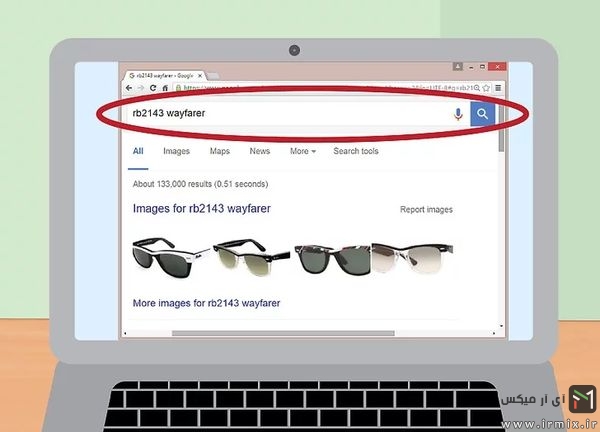600x432 pixels.
Task: Open a new tab next to the current tab
Action: pos(213,76)
